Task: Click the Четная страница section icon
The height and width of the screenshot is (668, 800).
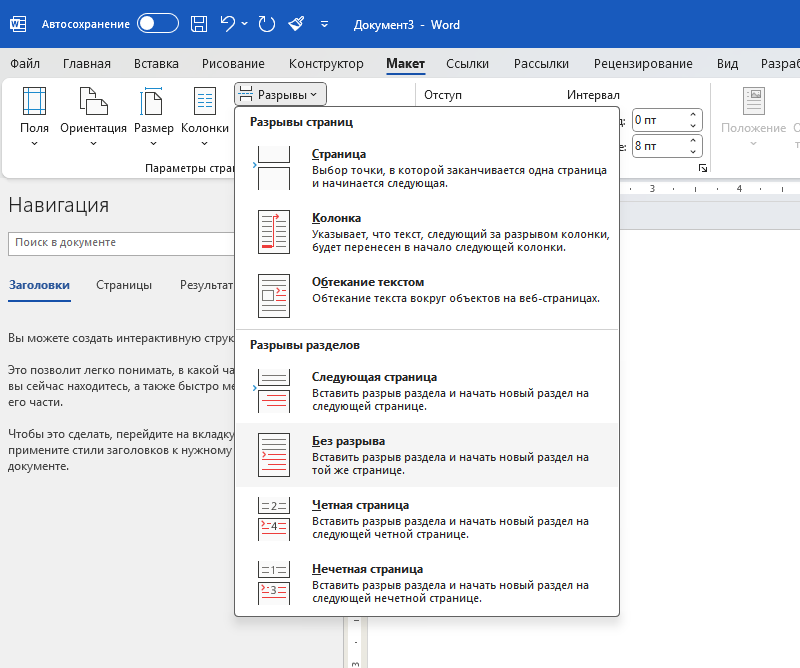Action: tap(274, 519)
